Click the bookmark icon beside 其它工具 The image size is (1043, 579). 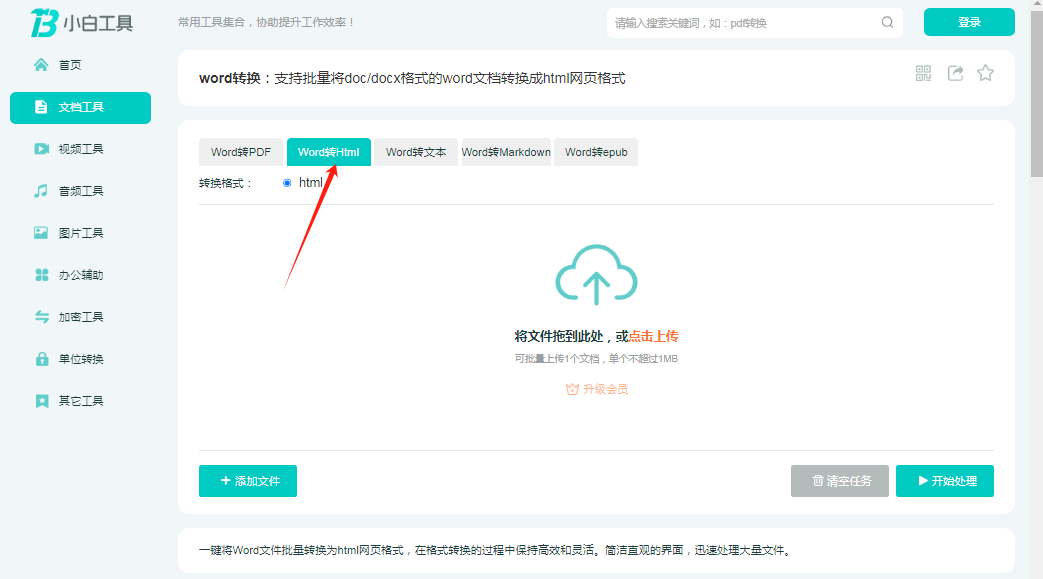pyautogui.click(x=42, y=401)
